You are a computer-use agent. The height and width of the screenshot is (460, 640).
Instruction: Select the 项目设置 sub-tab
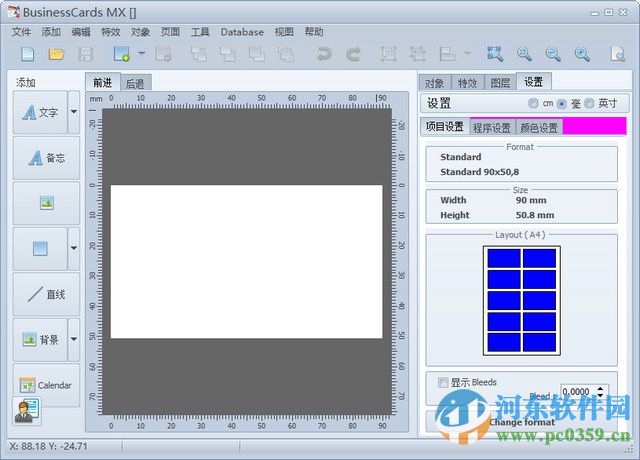(445, 127)
